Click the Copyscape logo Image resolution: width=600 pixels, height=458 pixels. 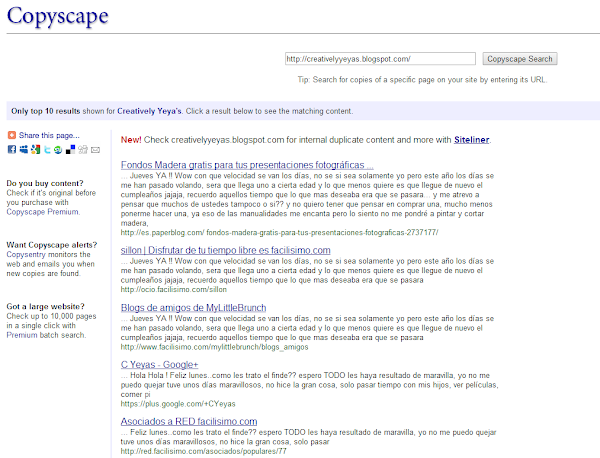pyautogui.click(x=58, y=16)
